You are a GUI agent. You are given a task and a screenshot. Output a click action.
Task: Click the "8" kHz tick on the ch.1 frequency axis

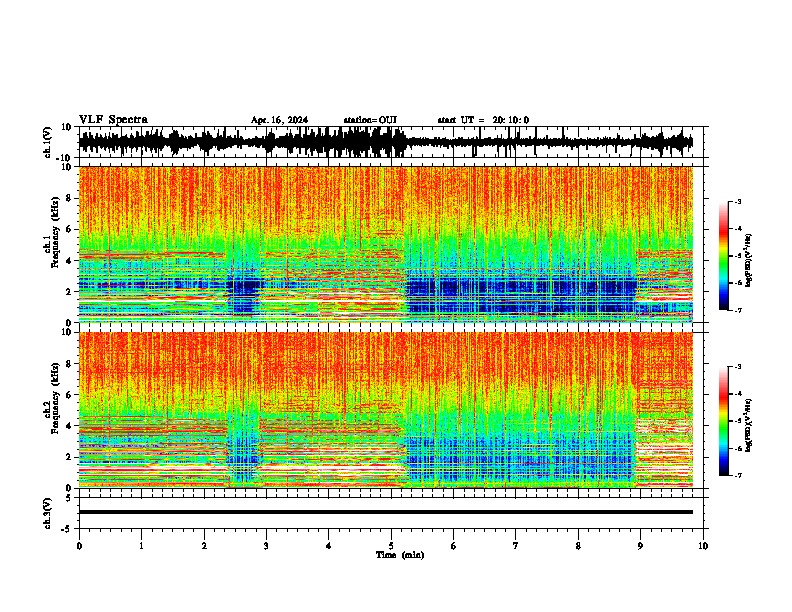coord(70,198)
